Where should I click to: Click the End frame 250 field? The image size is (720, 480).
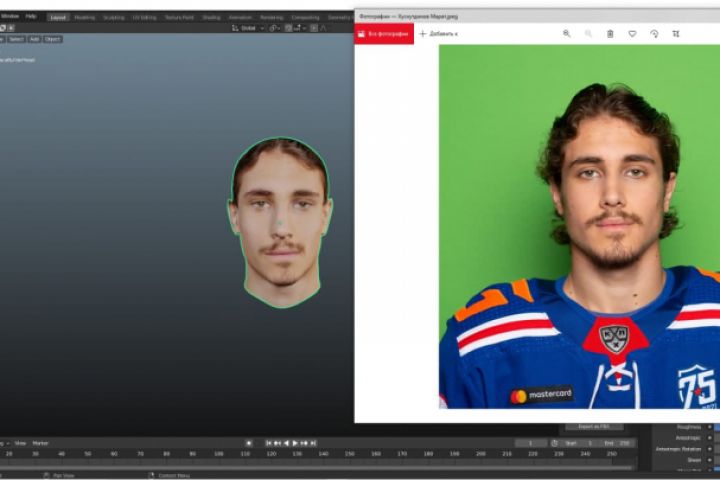pos(617,443)
